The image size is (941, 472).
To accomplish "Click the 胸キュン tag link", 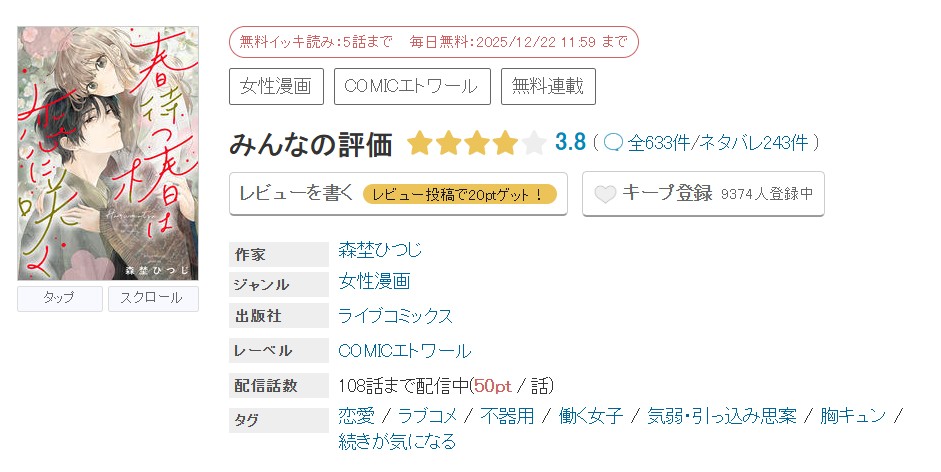I will click(x=852, y=416).
